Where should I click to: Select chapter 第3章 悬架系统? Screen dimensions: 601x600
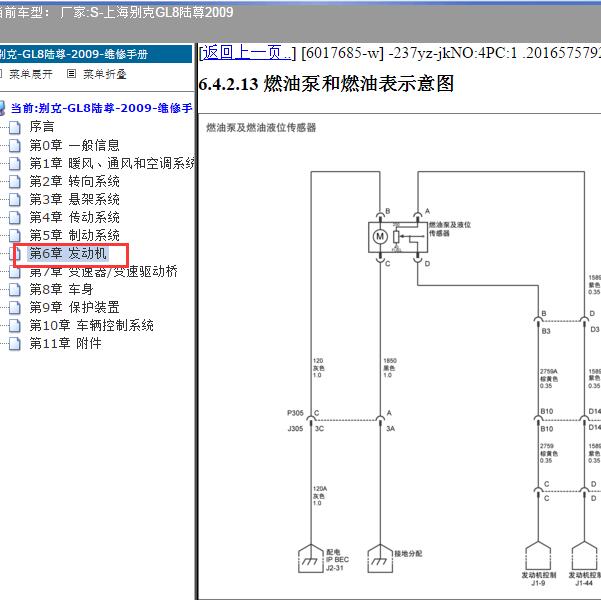(74, 199)
